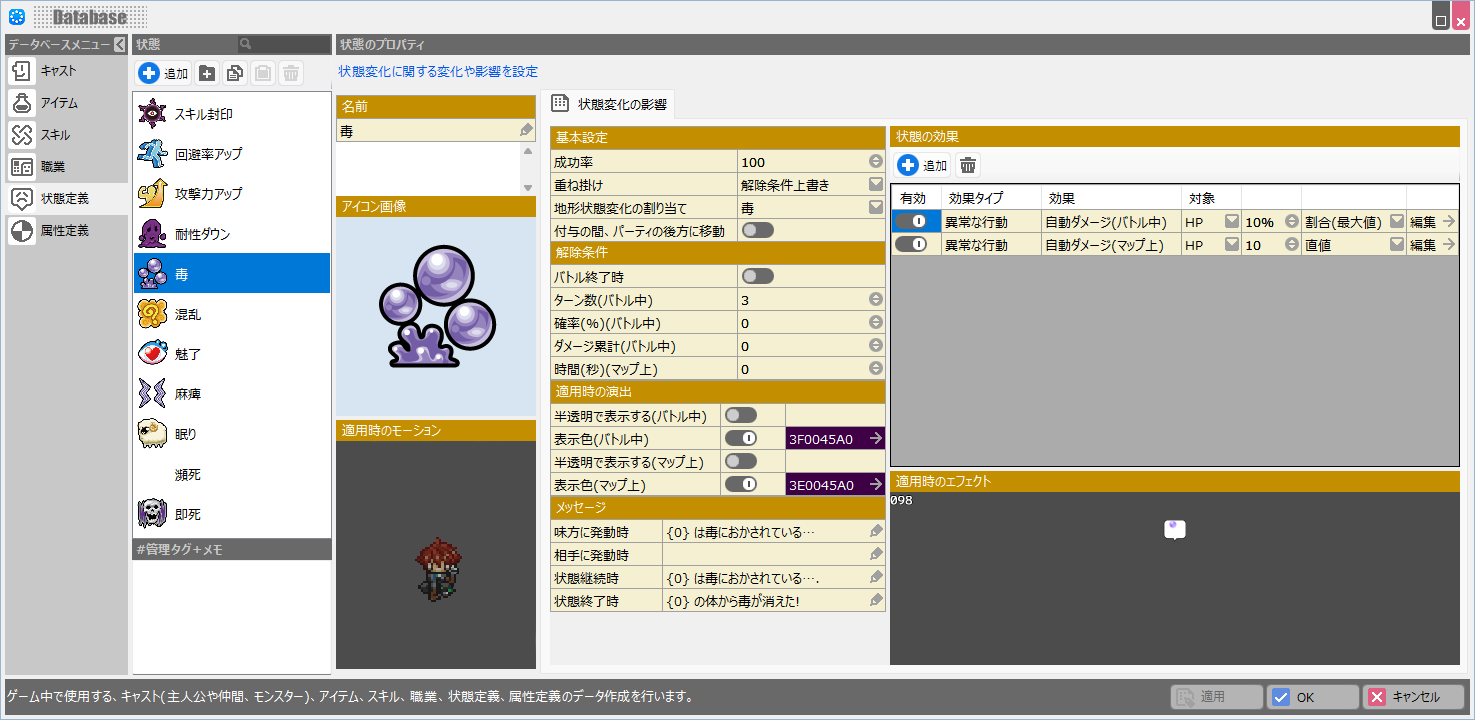Open the terrain state assignment dropdown
Screen dimensions: 1475x720
875,208
